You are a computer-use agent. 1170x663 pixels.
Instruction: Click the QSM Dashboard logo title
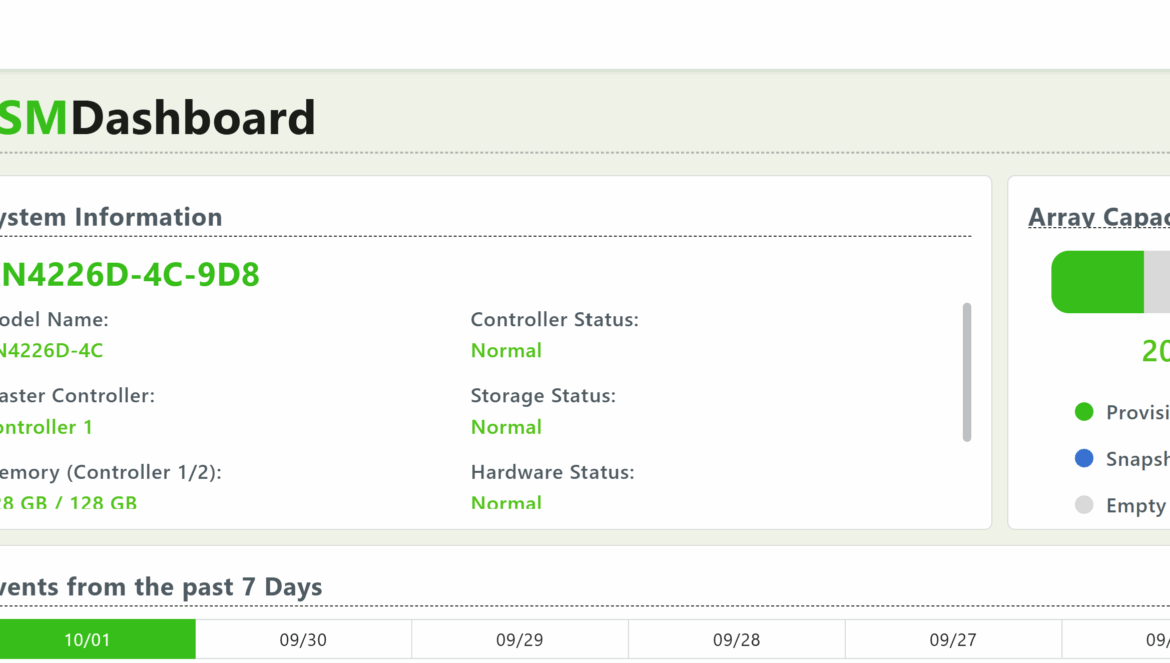tap(156, 118)
